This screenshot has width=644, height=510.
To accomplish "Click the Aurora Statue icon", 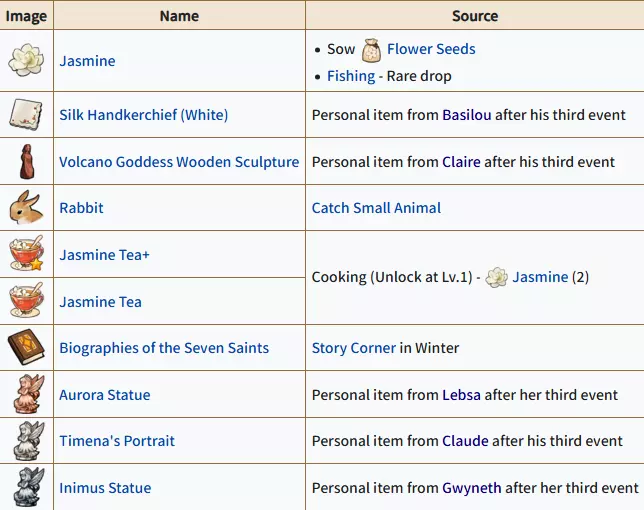I will click(x=26, y=394).
